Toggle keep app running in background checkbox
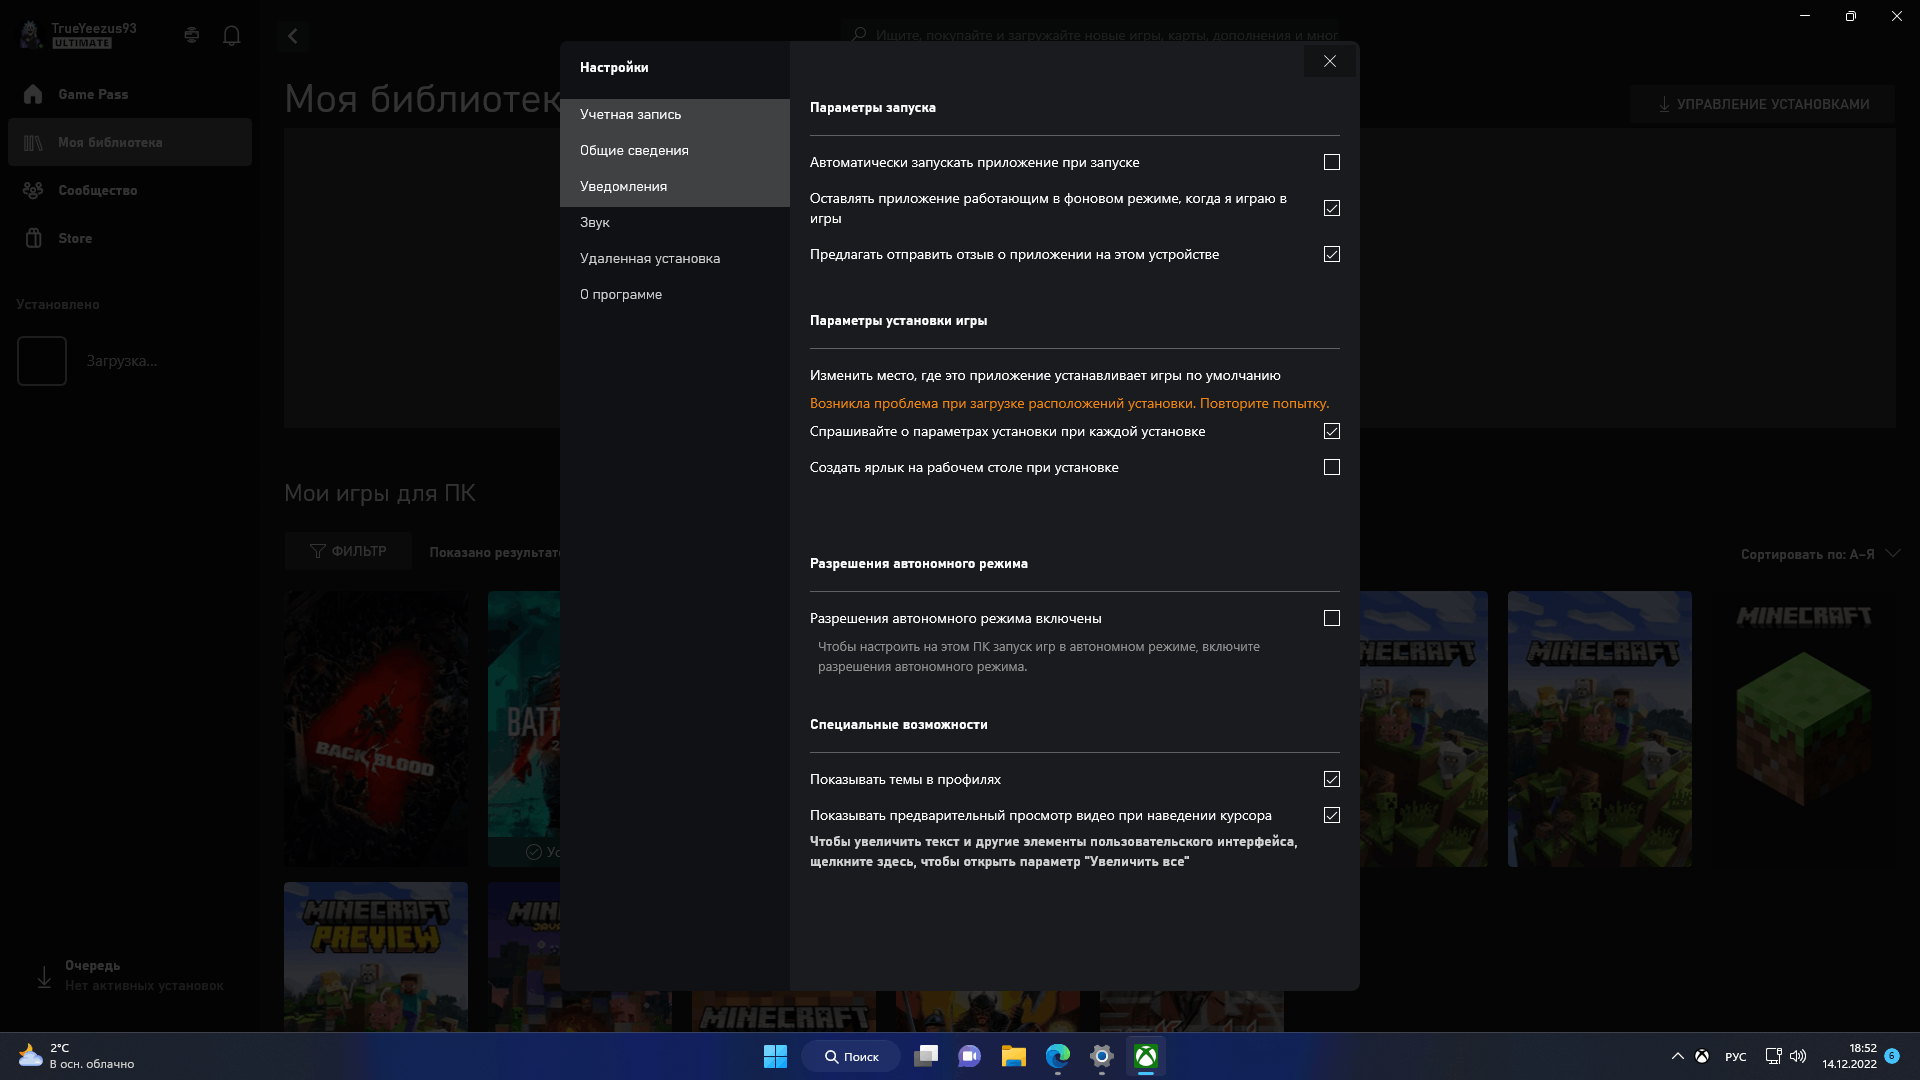Viewport: 1920px width, 1080px height. click(1331, 208)
